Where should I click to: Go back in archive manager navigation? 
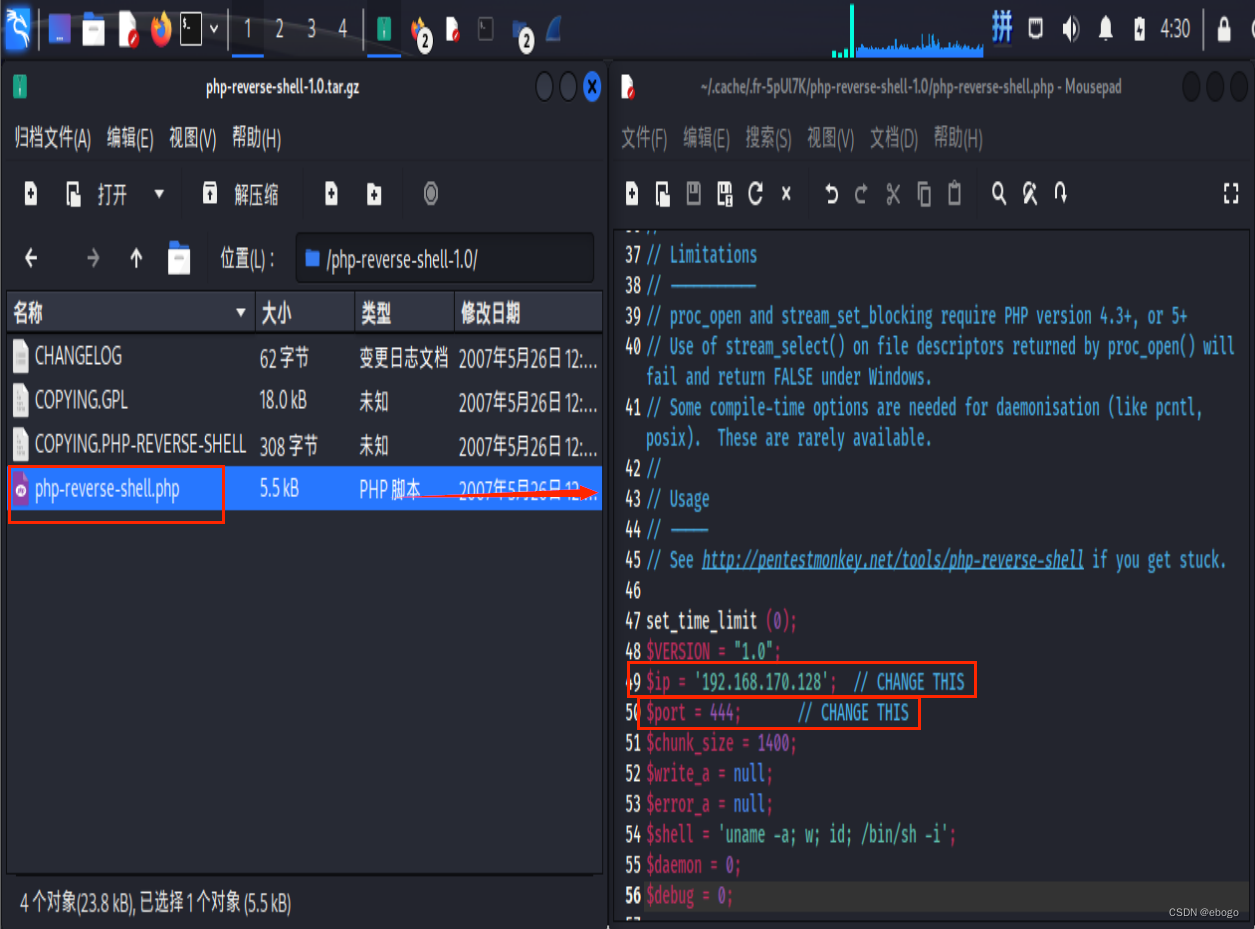[x=31, y=259]
